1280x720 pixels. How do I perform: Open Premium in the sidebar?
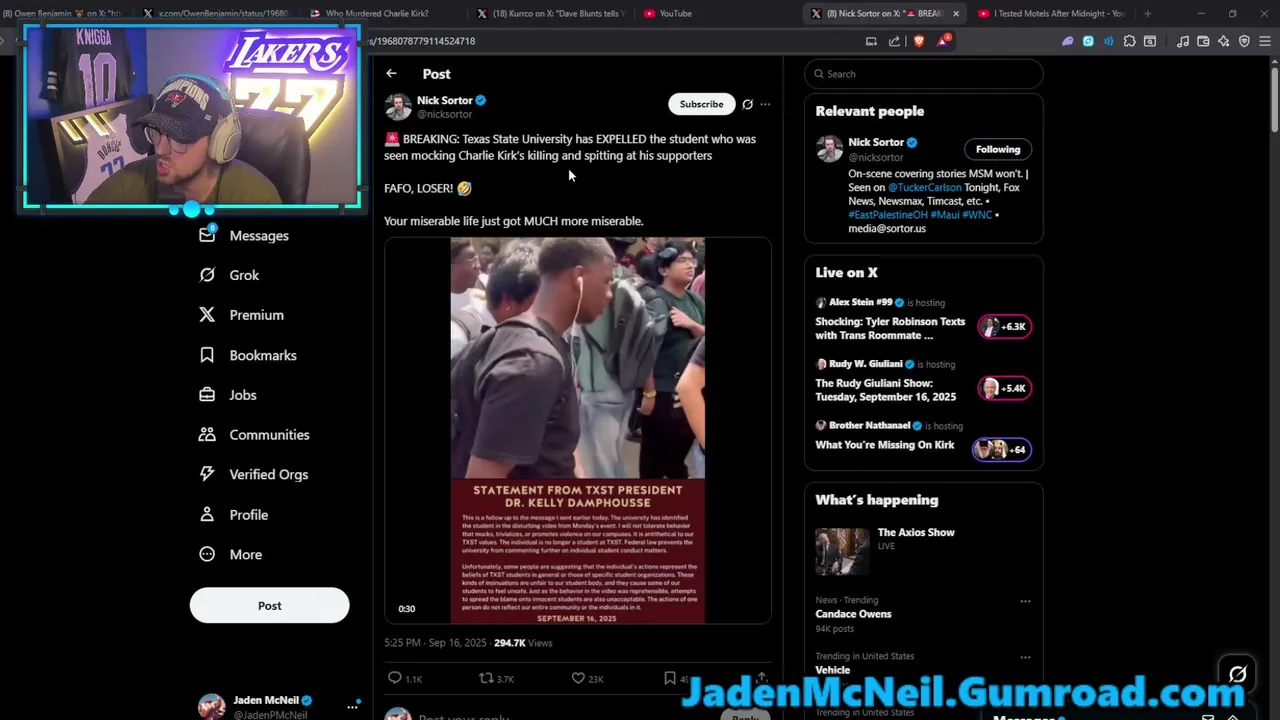click(241, 315)
